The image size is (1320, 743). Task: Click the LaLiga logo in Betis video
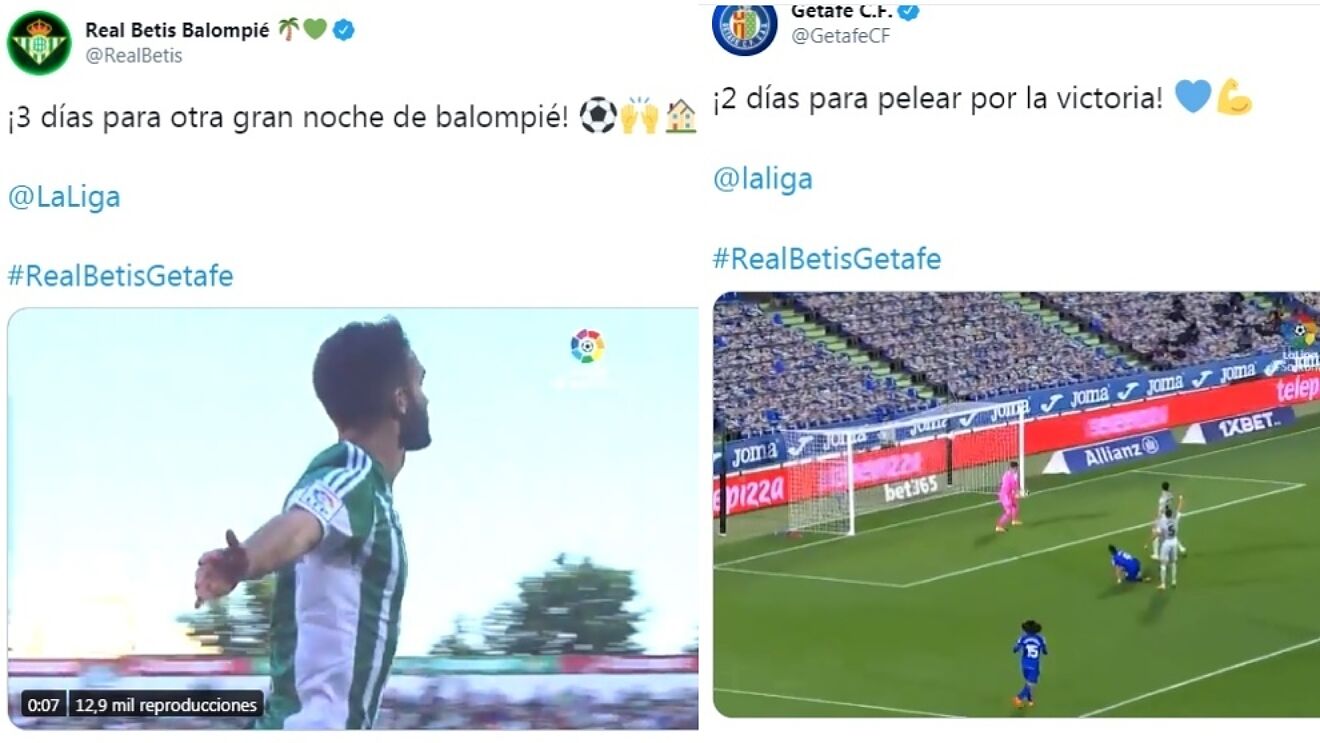(587, 346)
